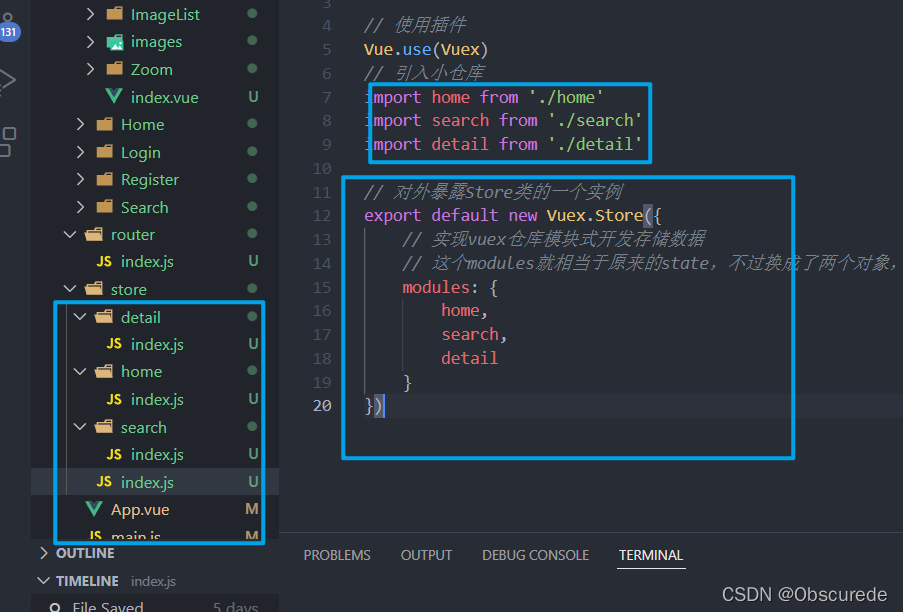The height and width of the screenshot is (612, 903).
Task: Click the File Saved timeline entry icon
Action: tap(55, 607)
